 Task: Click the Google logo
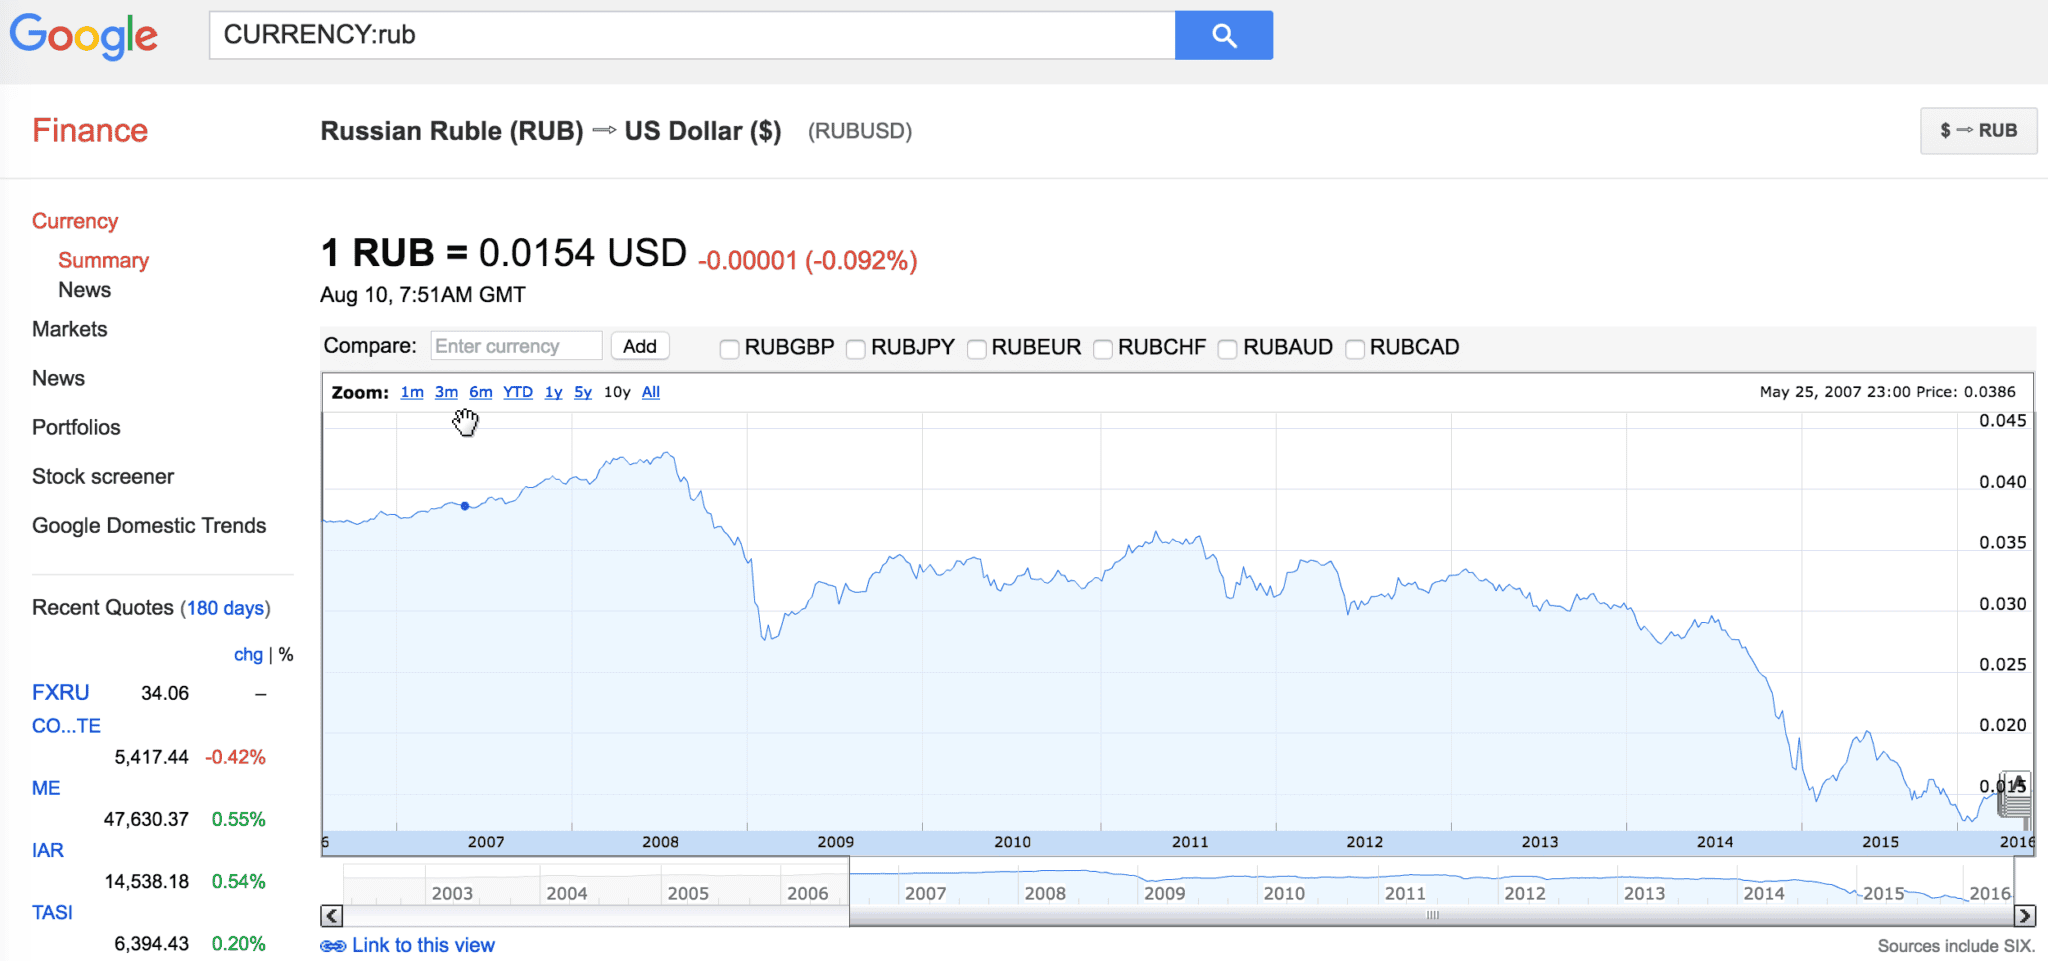click(x=84, y=36)
